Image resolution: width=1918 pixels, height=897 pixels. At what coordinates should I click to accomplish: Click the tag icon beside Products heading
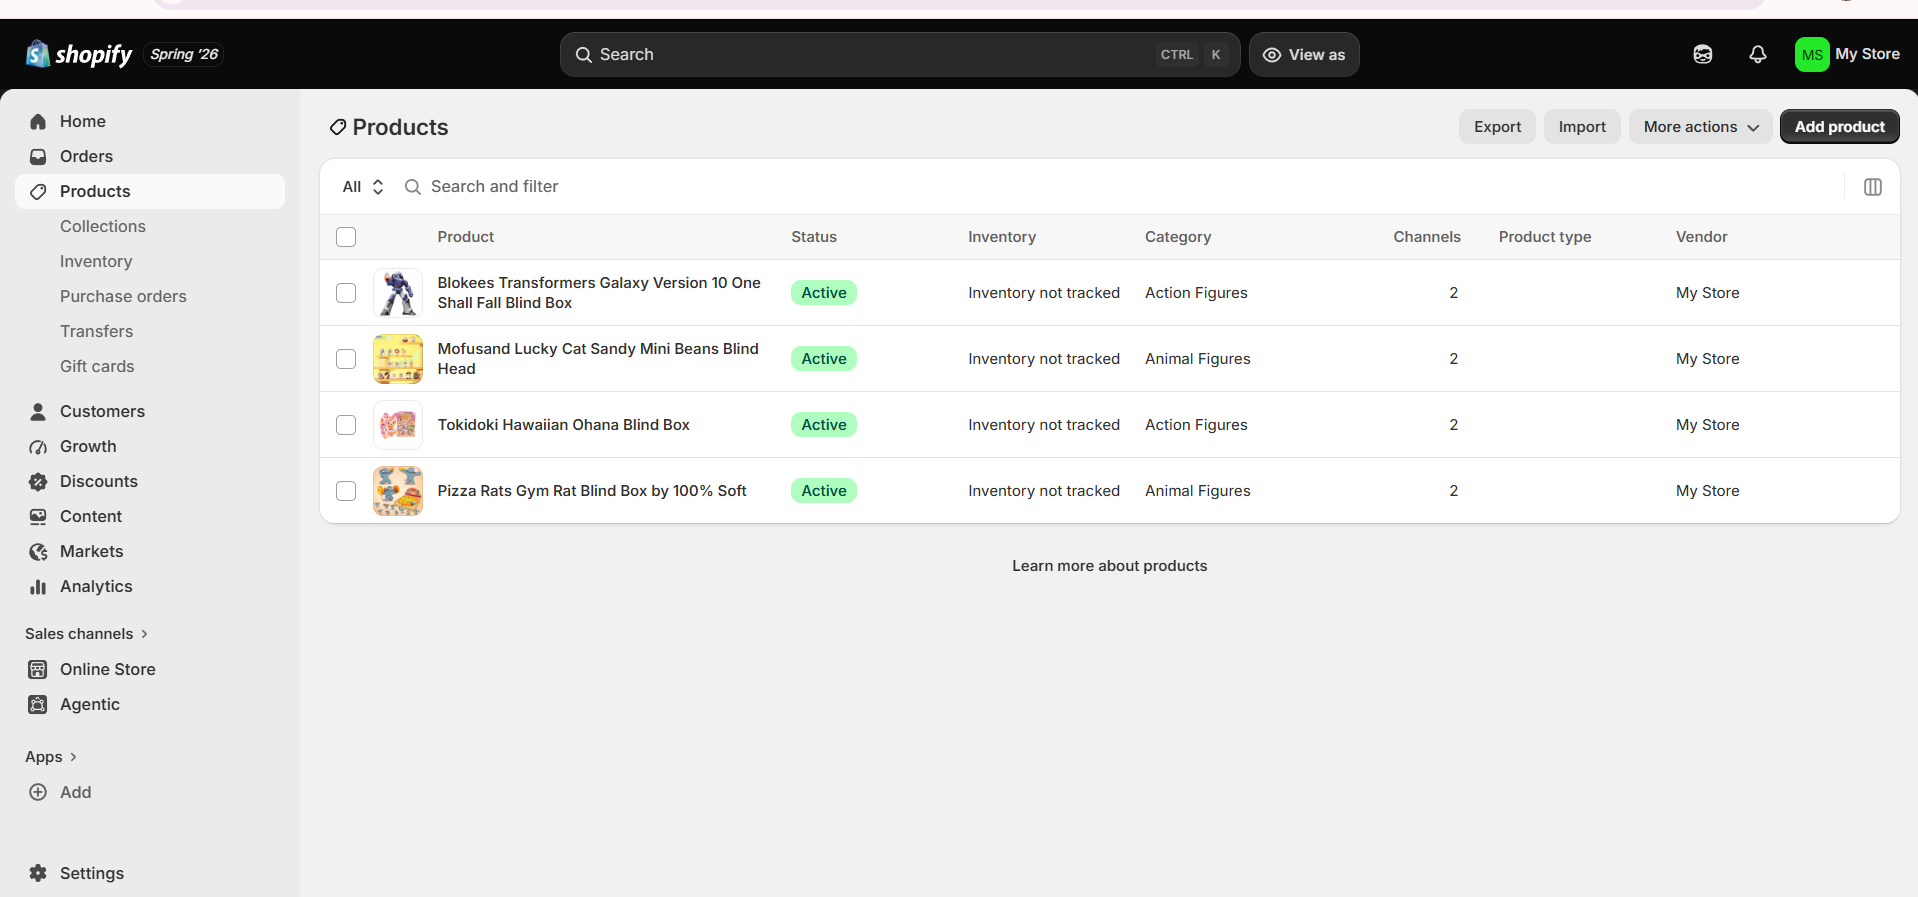point(338,127)
